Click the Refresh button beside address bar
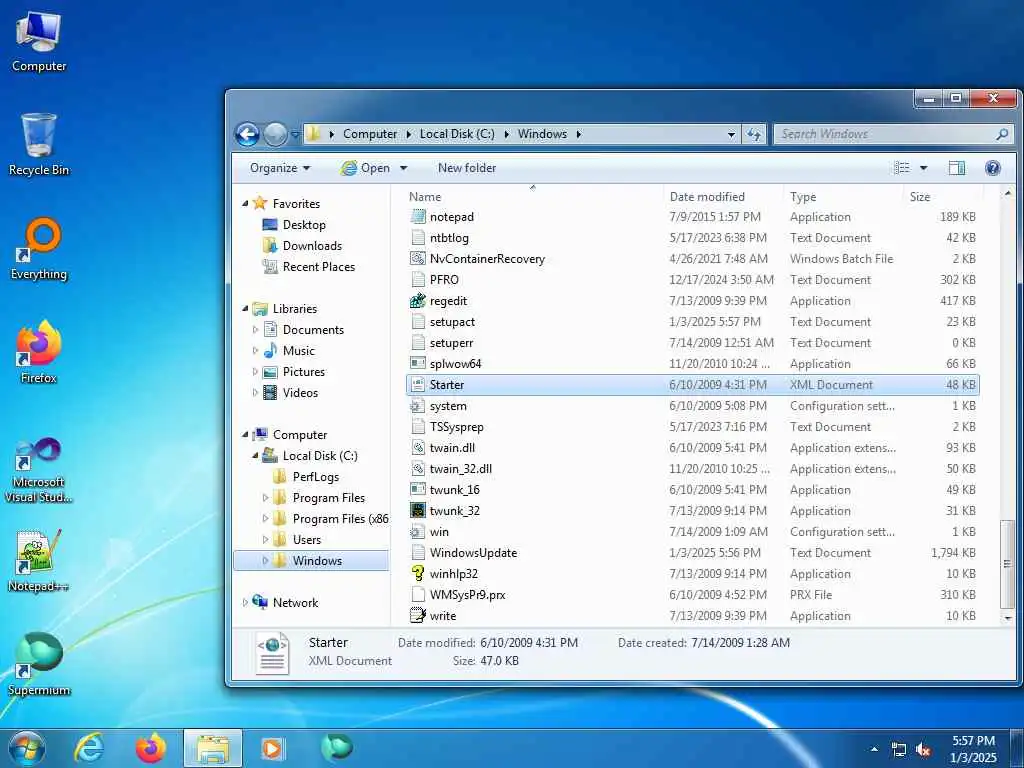Screen dimensions: 1024x768 (x=754, y=135)
